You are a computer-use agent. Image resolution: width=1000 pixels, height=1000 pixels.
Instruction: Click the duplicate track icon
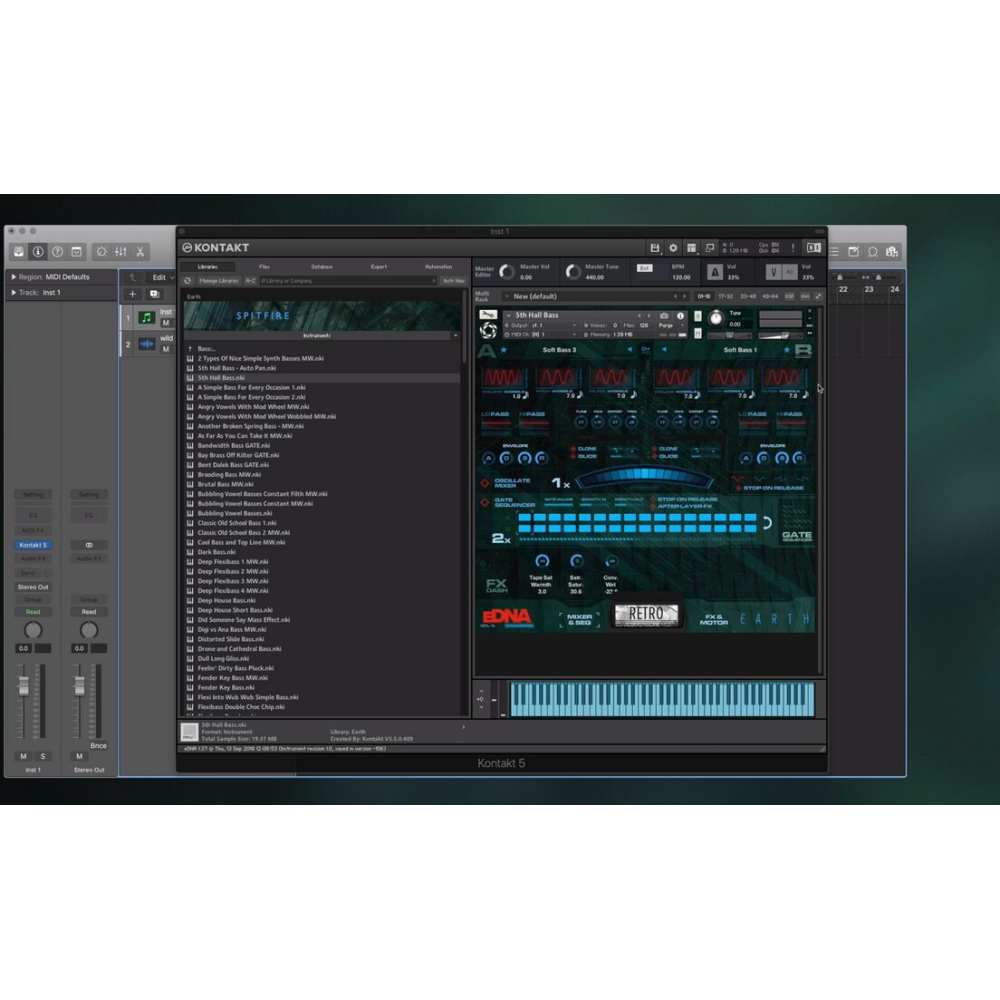pos(154,294)
